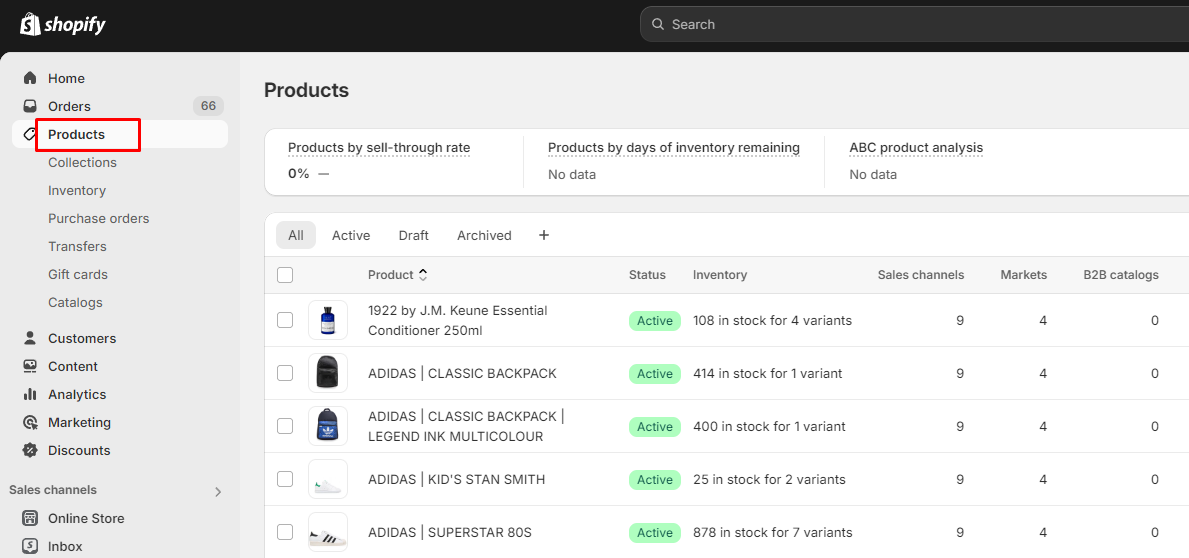This screenshot has height=558, width=1189.
Task: Click the Superstar 80S shoe thumbnail
Action: pyautogui.click(x=328, y=532)
